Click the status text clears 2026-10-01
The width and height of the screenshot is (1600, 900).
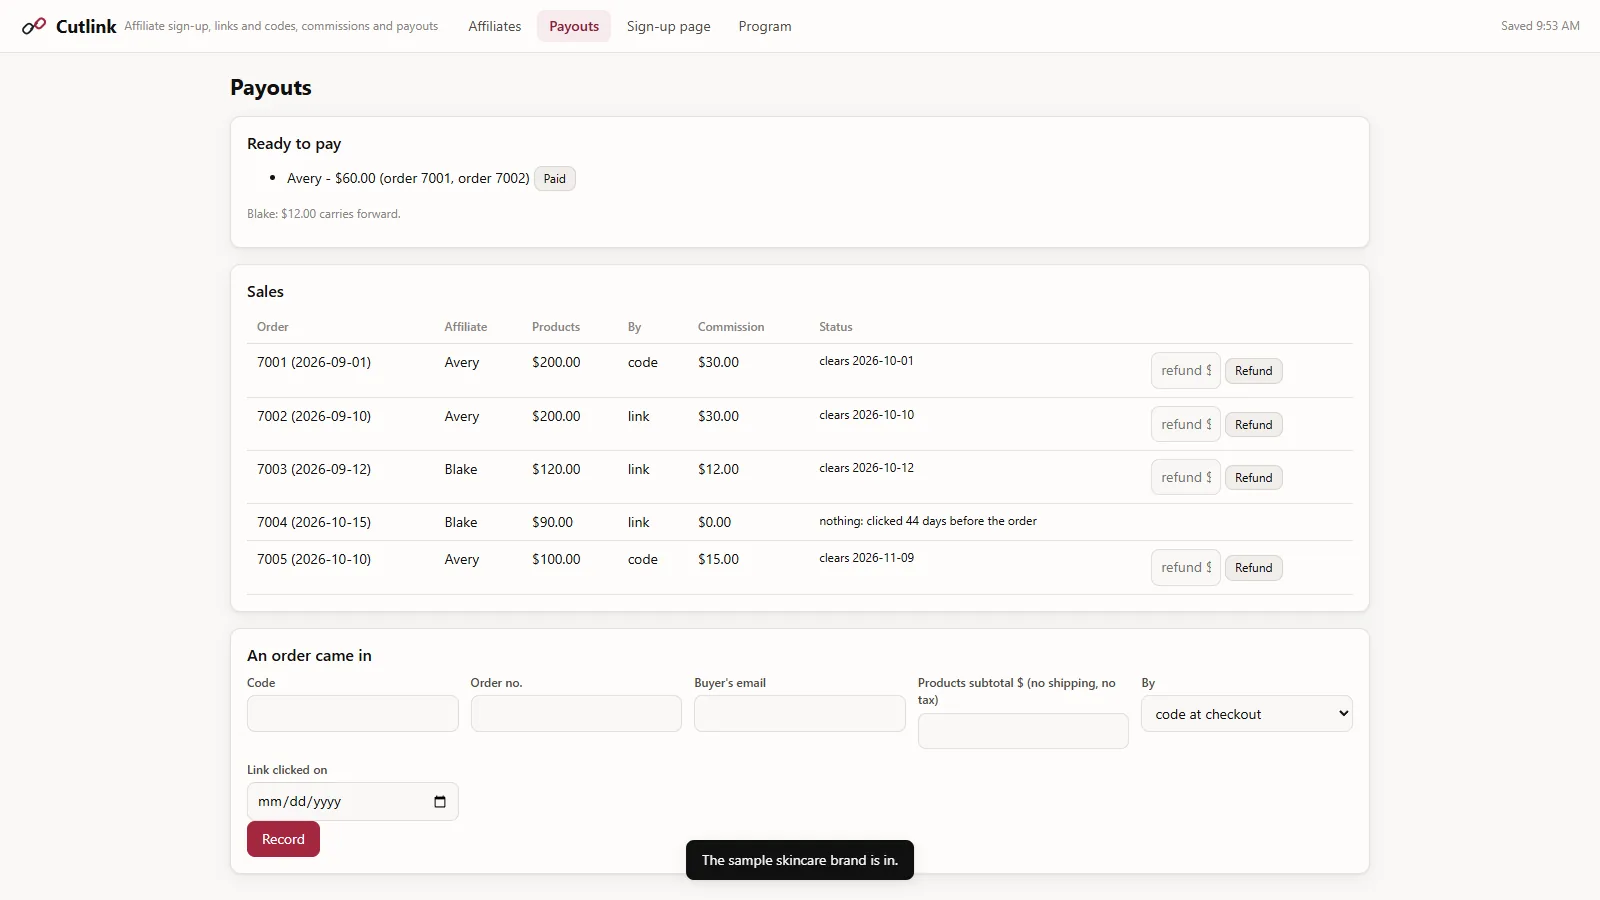[866, 361]
